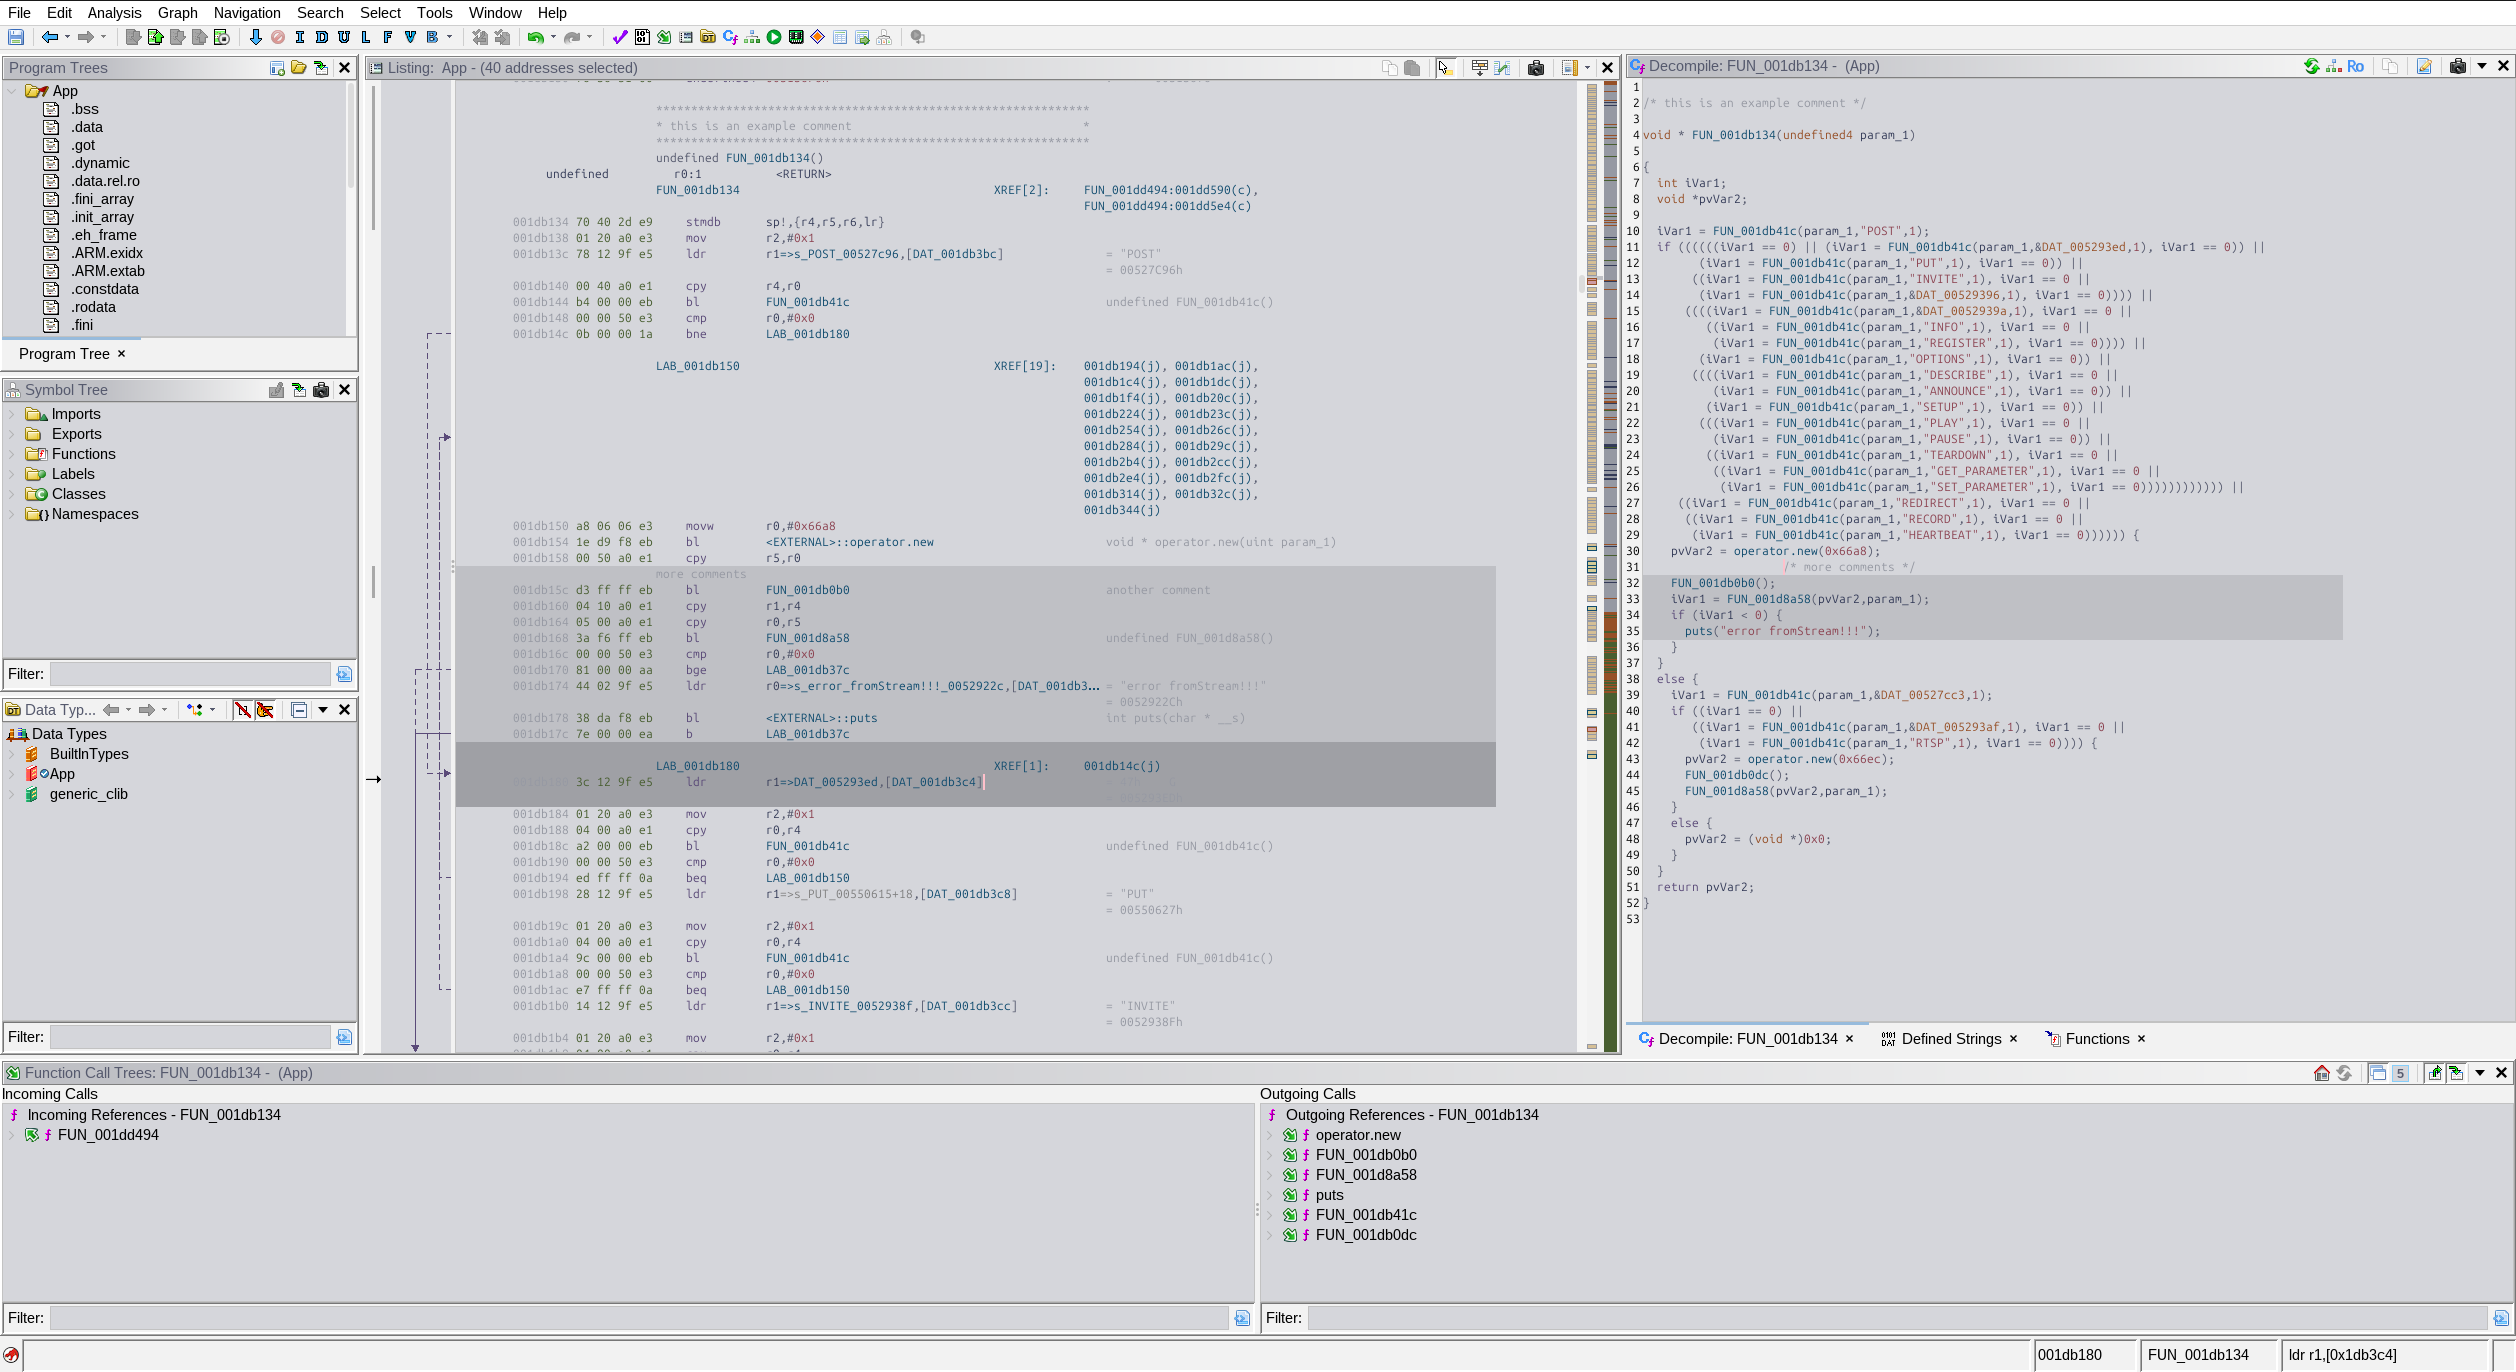Open the Bytes viewer (0101) toolbar icon
Image resolution: width=2516 pixels, height=1372 pixels.
[x=642, y=37]
